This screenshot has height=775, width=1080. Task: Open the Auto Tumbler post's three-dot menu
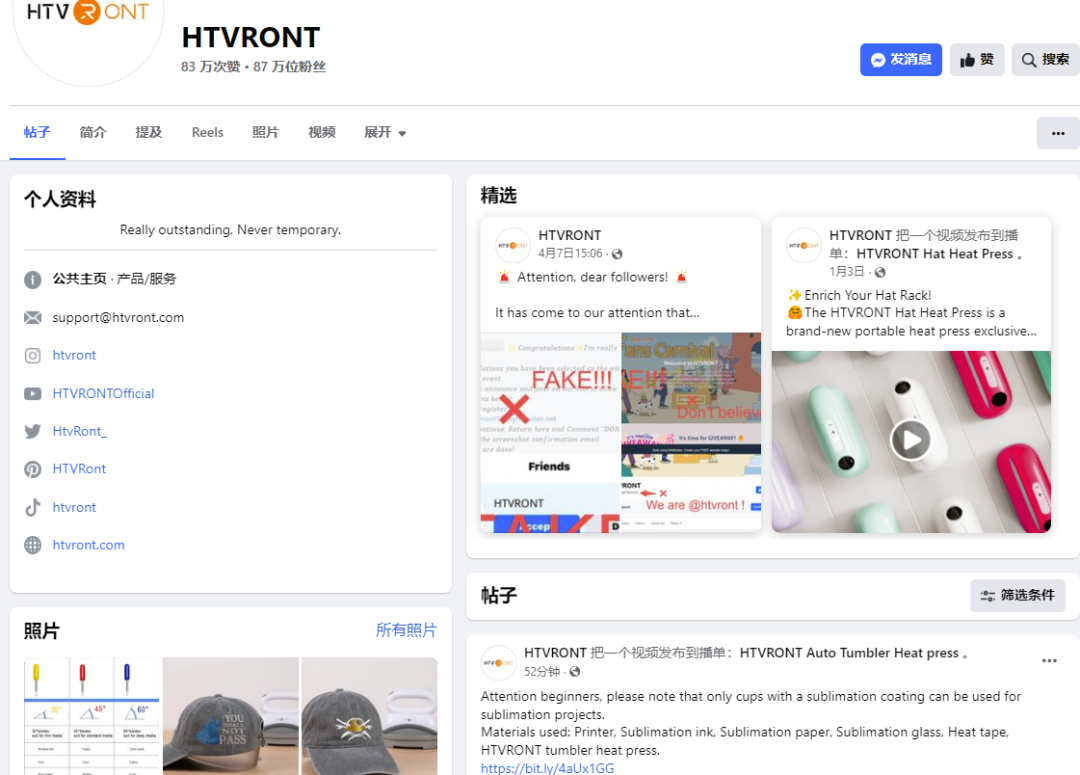(1049, 661)
